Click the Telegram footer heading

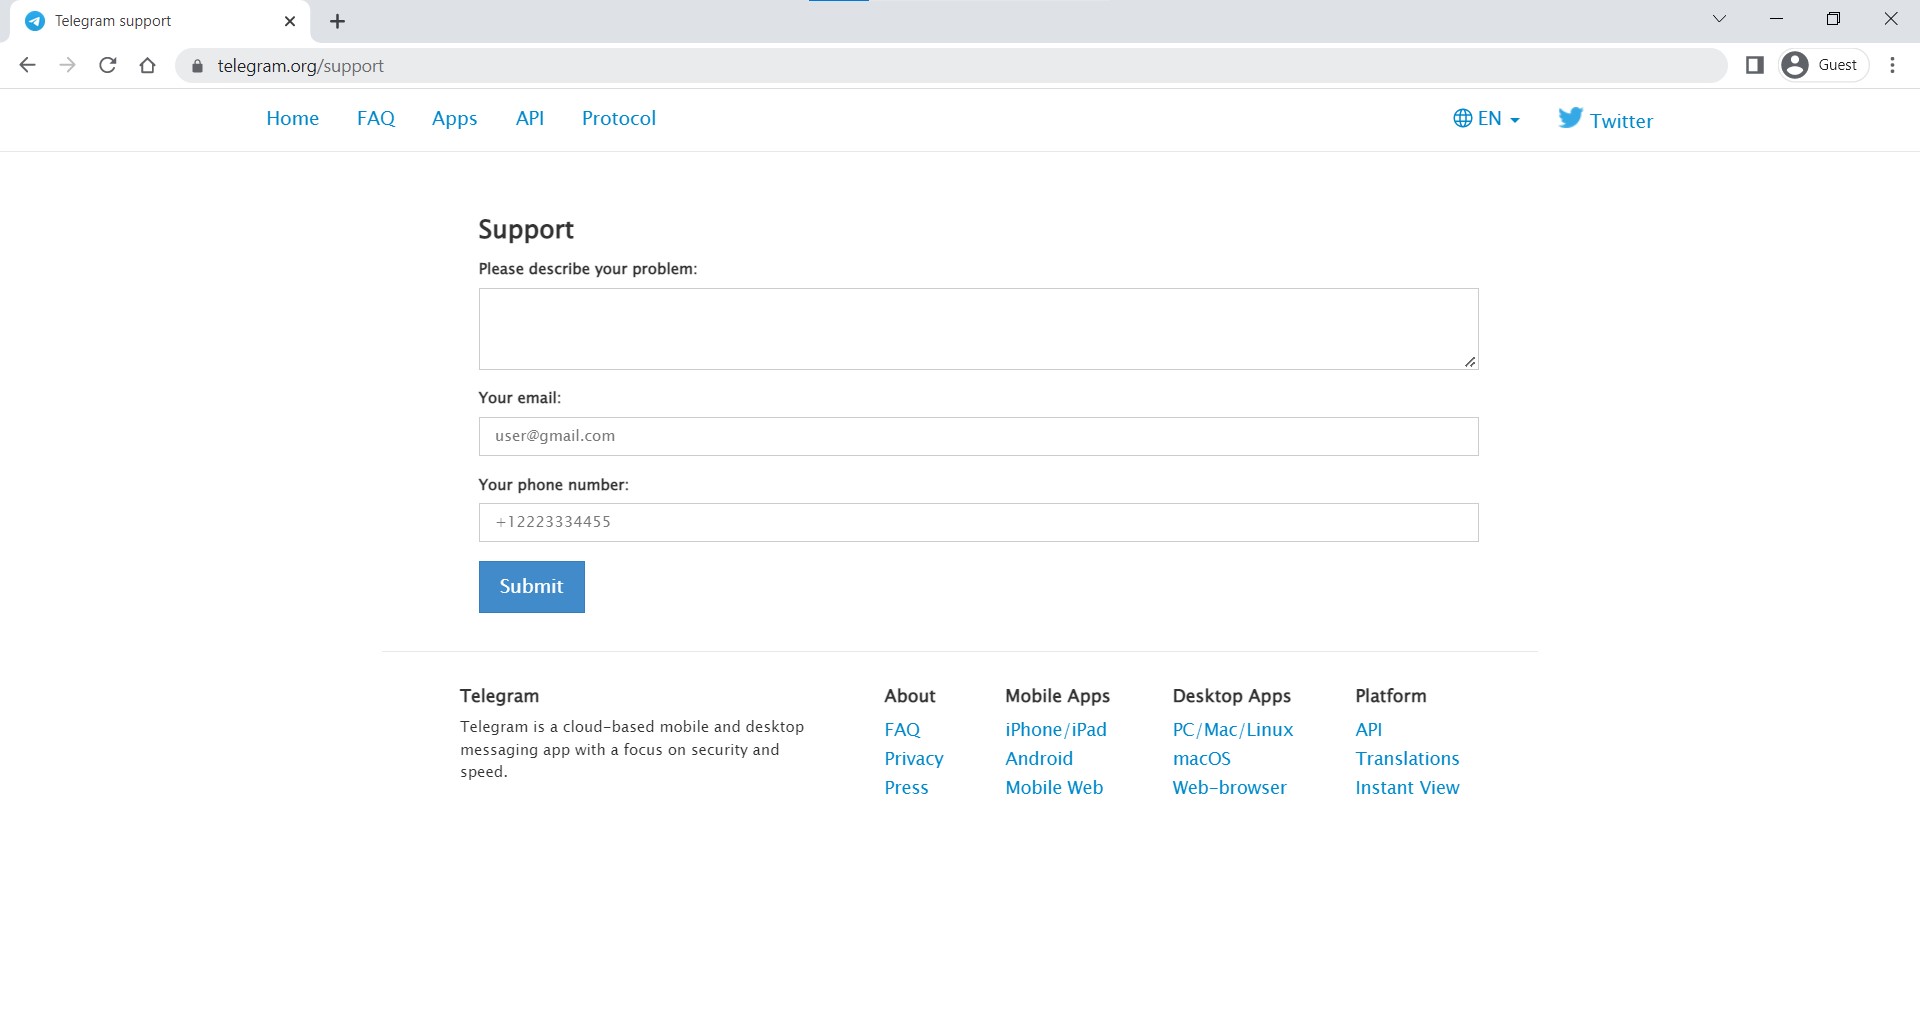coord(499,696)
